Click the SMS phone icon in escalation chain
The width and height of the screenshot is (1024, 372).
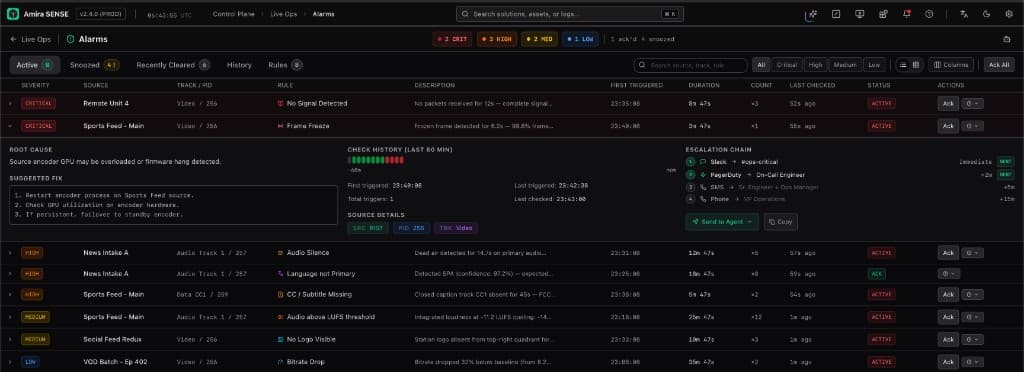click(x=703, y=187)
